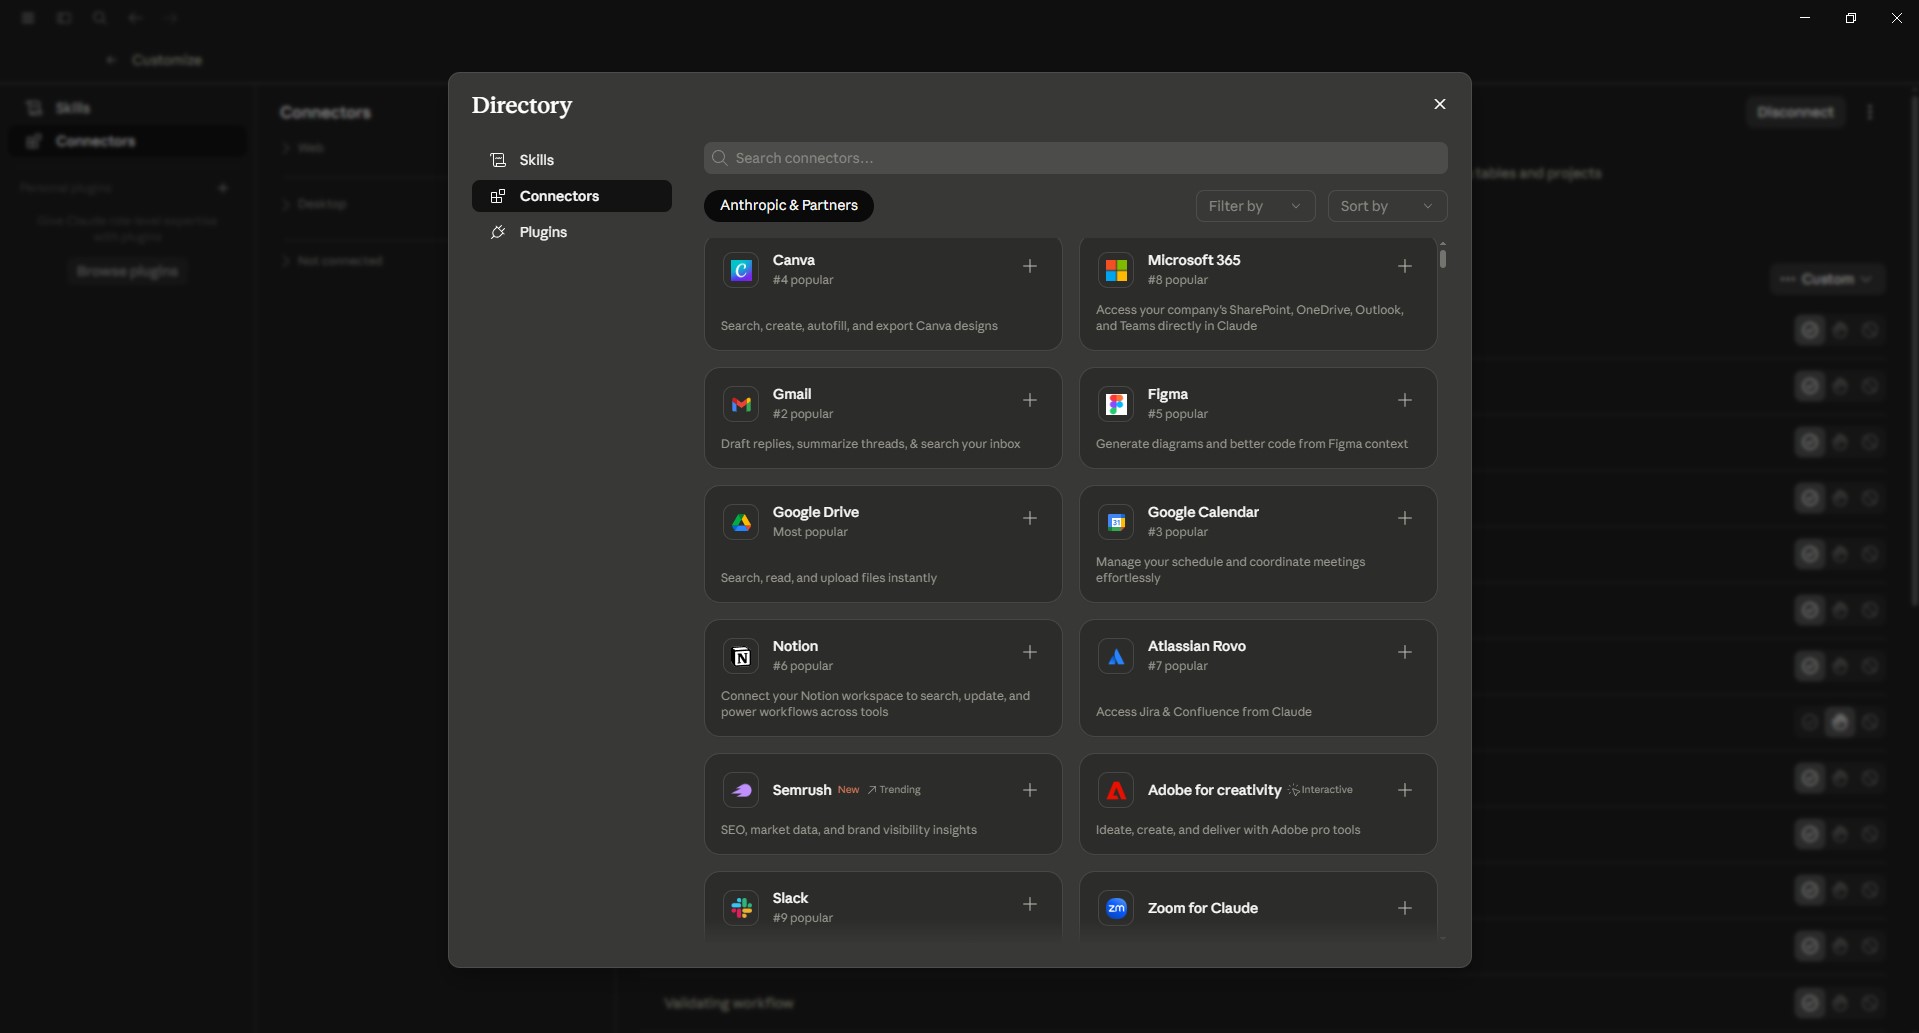Click the magnifier icon in search field

pyautogui.click(x=719, y=158)
